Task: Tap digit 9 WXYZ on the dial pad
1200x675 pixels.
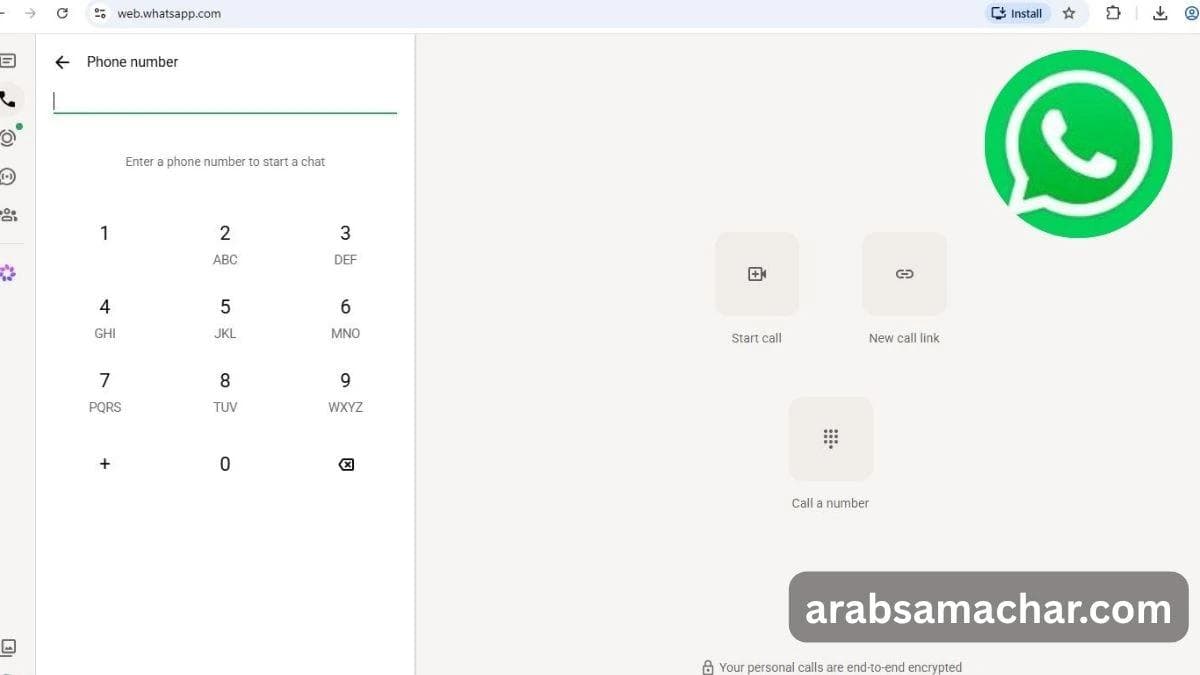Action: pos(345,392)
